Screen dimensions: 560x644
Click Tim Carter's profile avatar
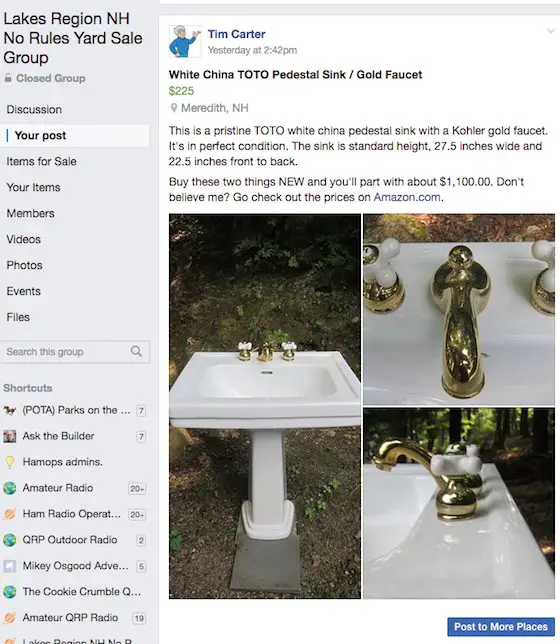coord(185,41)
